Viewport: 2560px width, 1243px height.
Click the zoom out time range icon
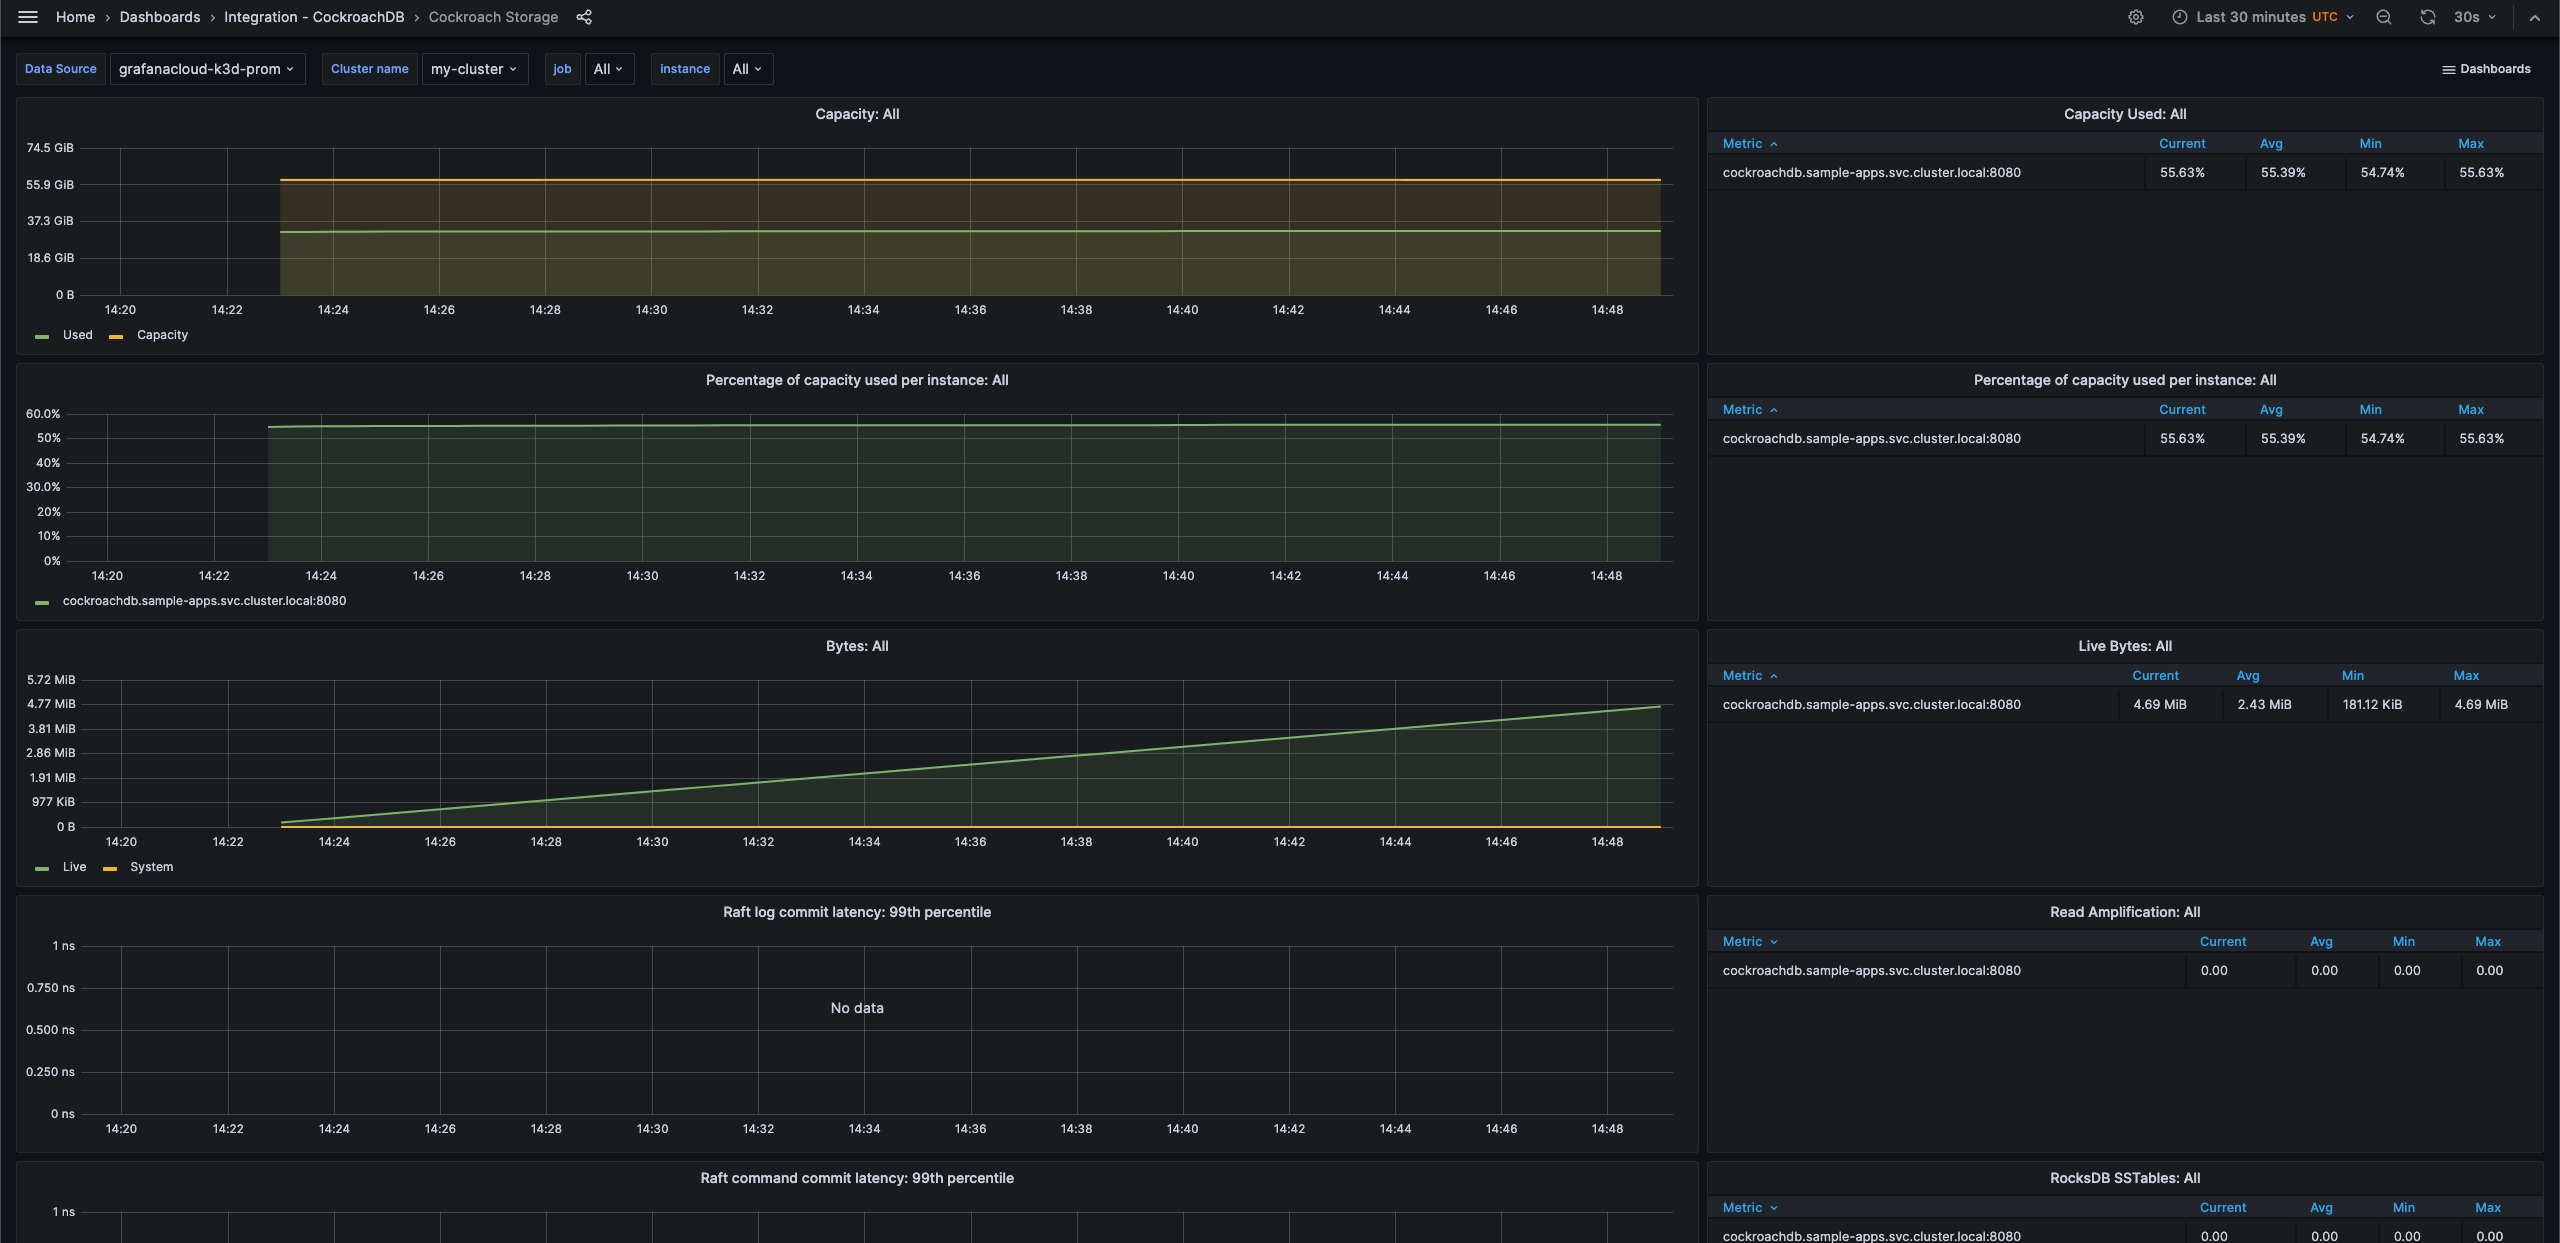pos(2383,17)
